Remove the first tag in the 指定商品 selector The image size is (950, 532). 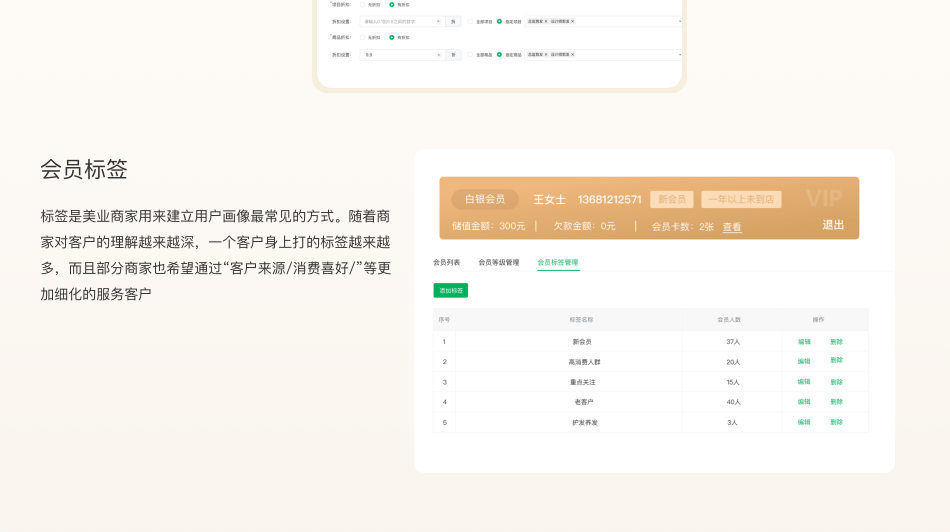(545, 54)
